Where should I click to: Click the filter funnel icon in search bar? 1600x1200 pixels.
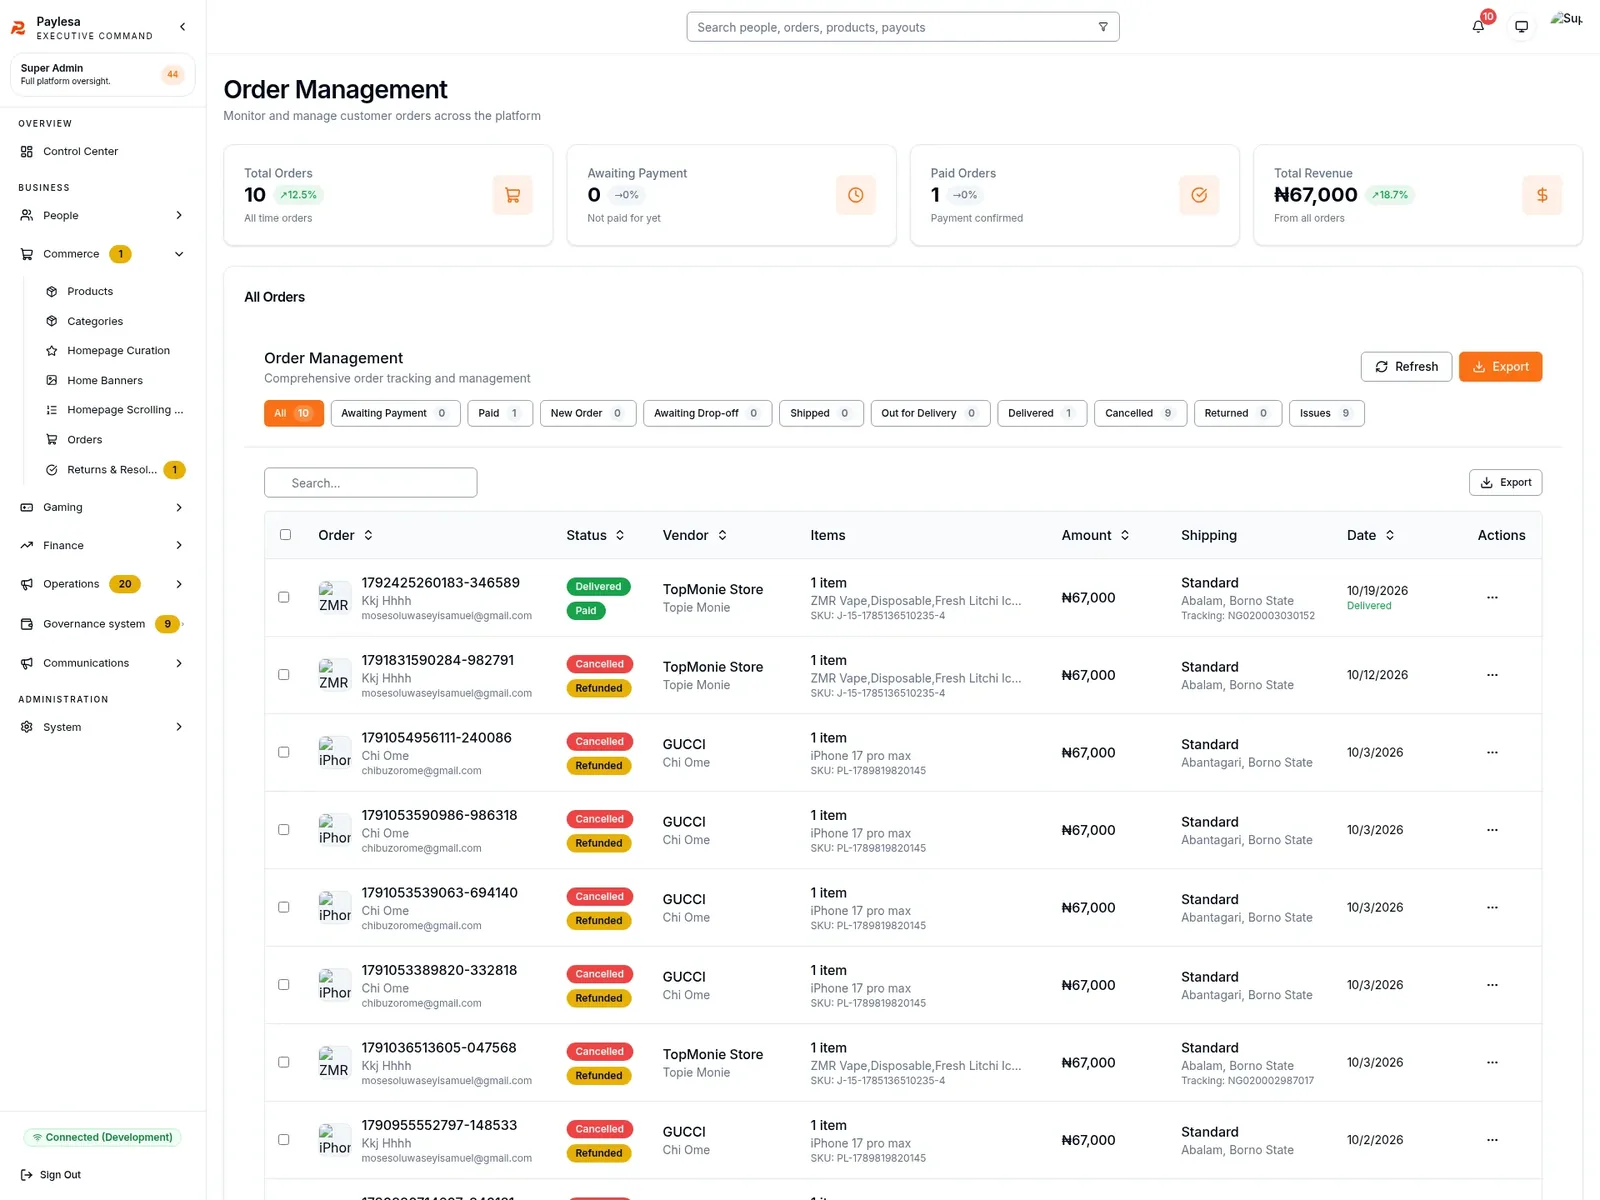(1103, 27)
